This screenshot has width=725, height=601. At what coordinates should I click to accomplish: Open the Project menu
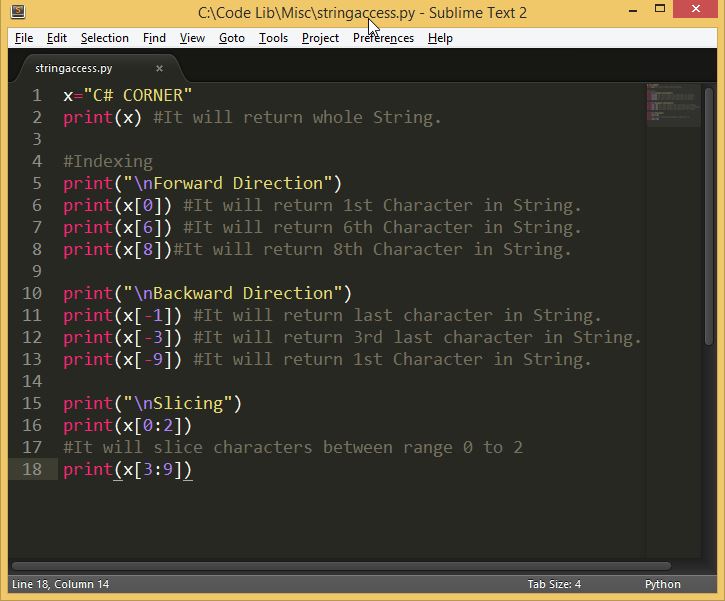point(320,38)
